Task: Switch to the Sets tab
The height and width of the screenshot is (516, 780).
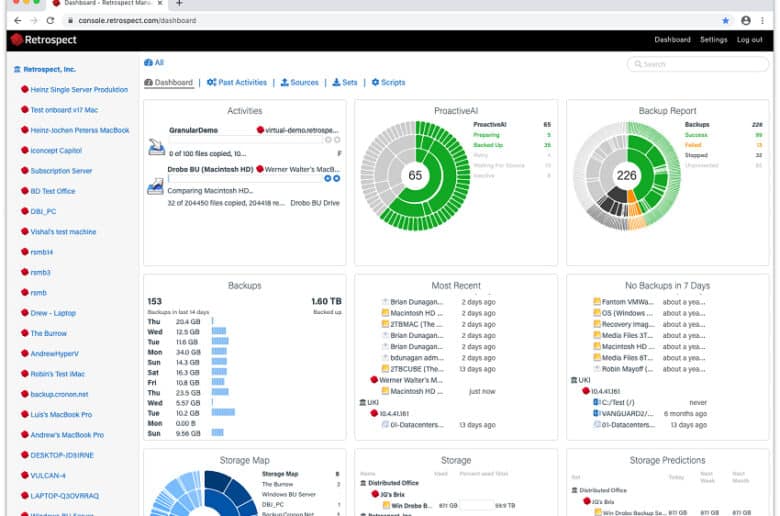Action: point(345,83)
